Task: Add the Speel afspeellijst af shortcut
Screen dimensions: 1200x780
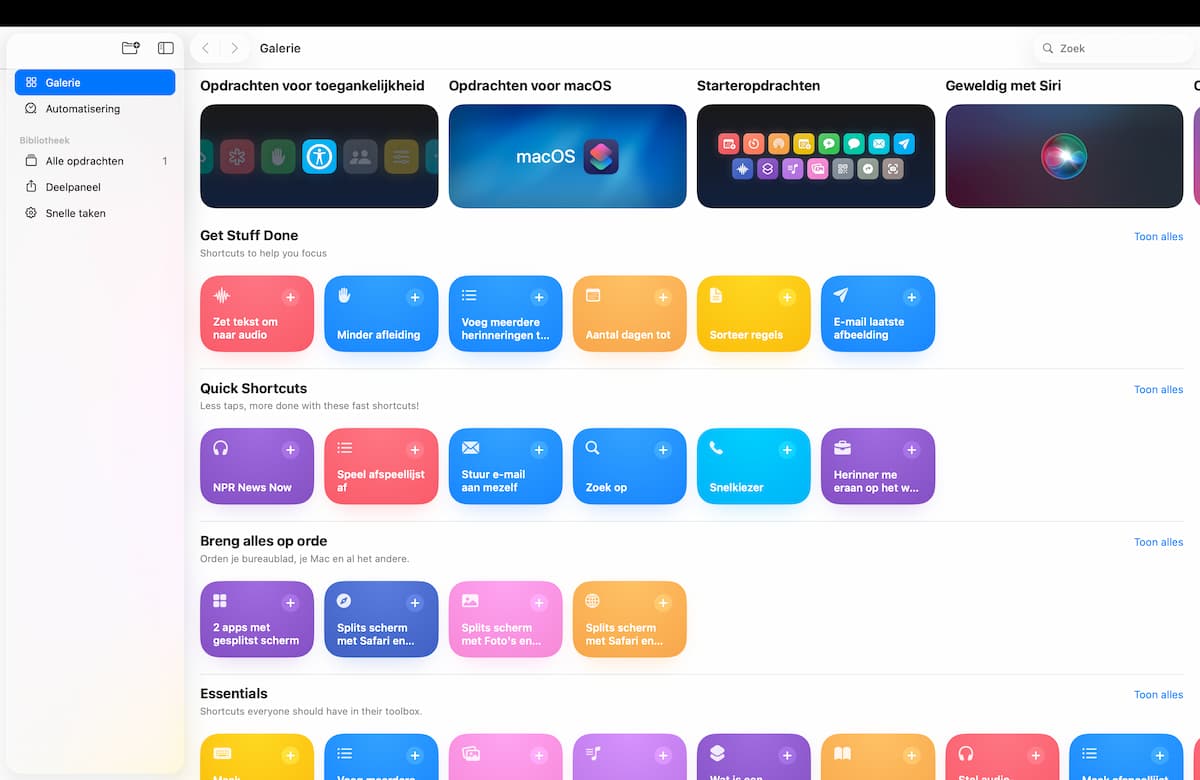Action: click(414, 450)
